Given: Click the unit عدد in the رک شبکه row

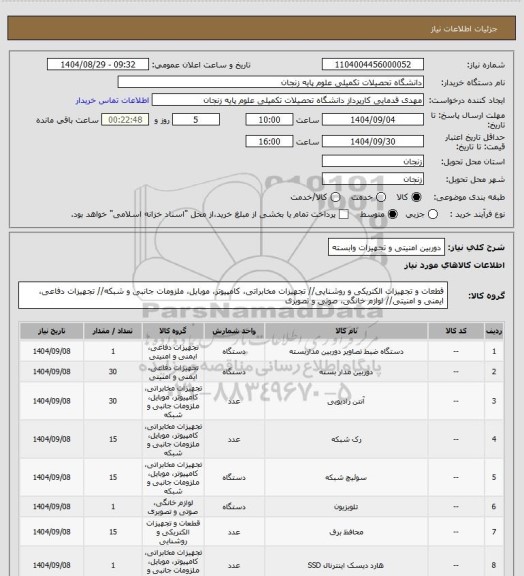Looking at the screenshot, I should click(x=234, y=439).
